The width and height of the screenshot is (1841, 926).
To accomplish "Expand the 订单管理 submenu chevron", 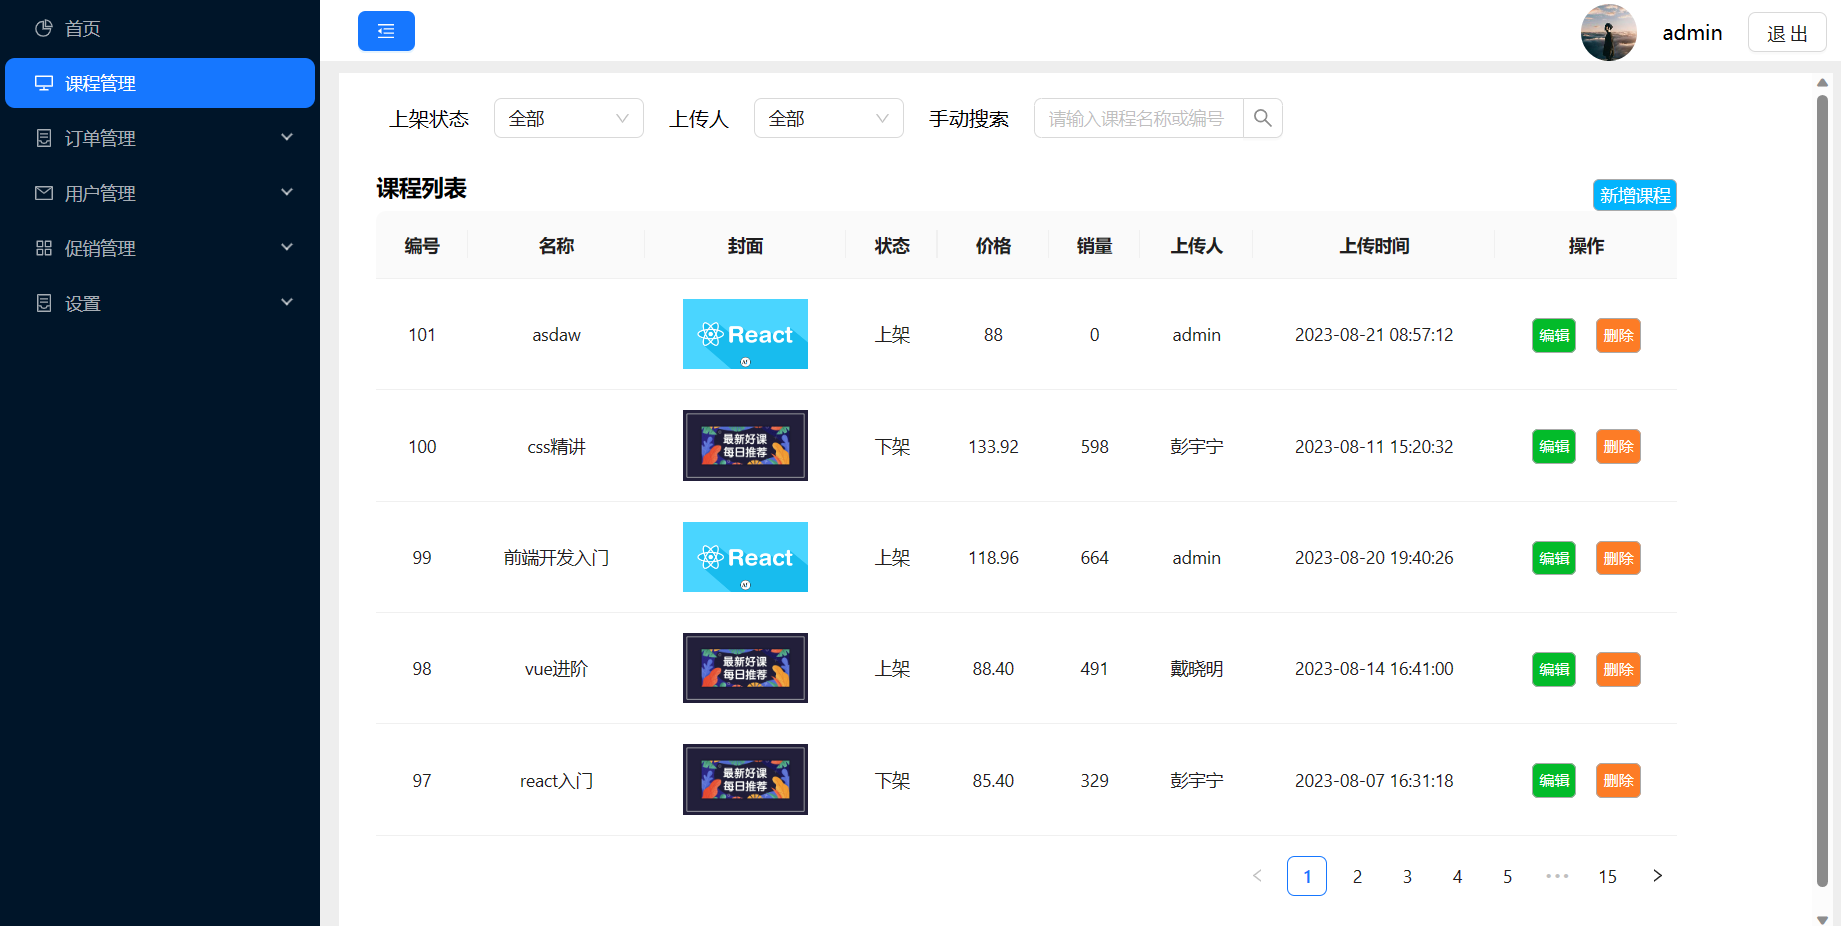I will tap(287, 137).
